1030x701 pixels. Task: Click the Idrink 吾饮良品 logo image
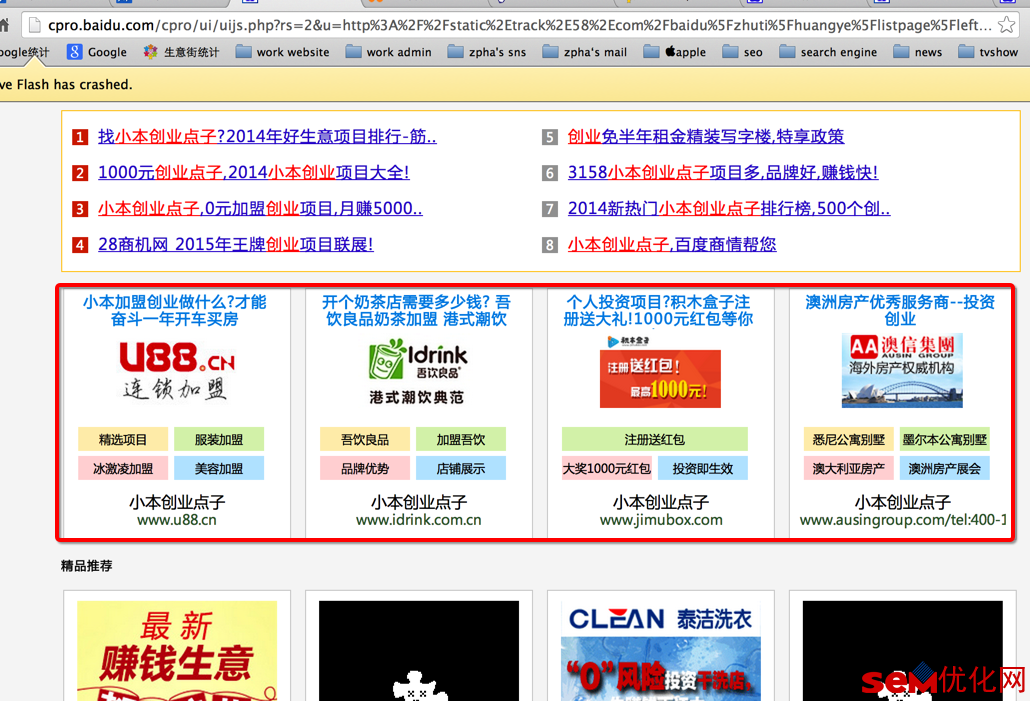[418, 371]
